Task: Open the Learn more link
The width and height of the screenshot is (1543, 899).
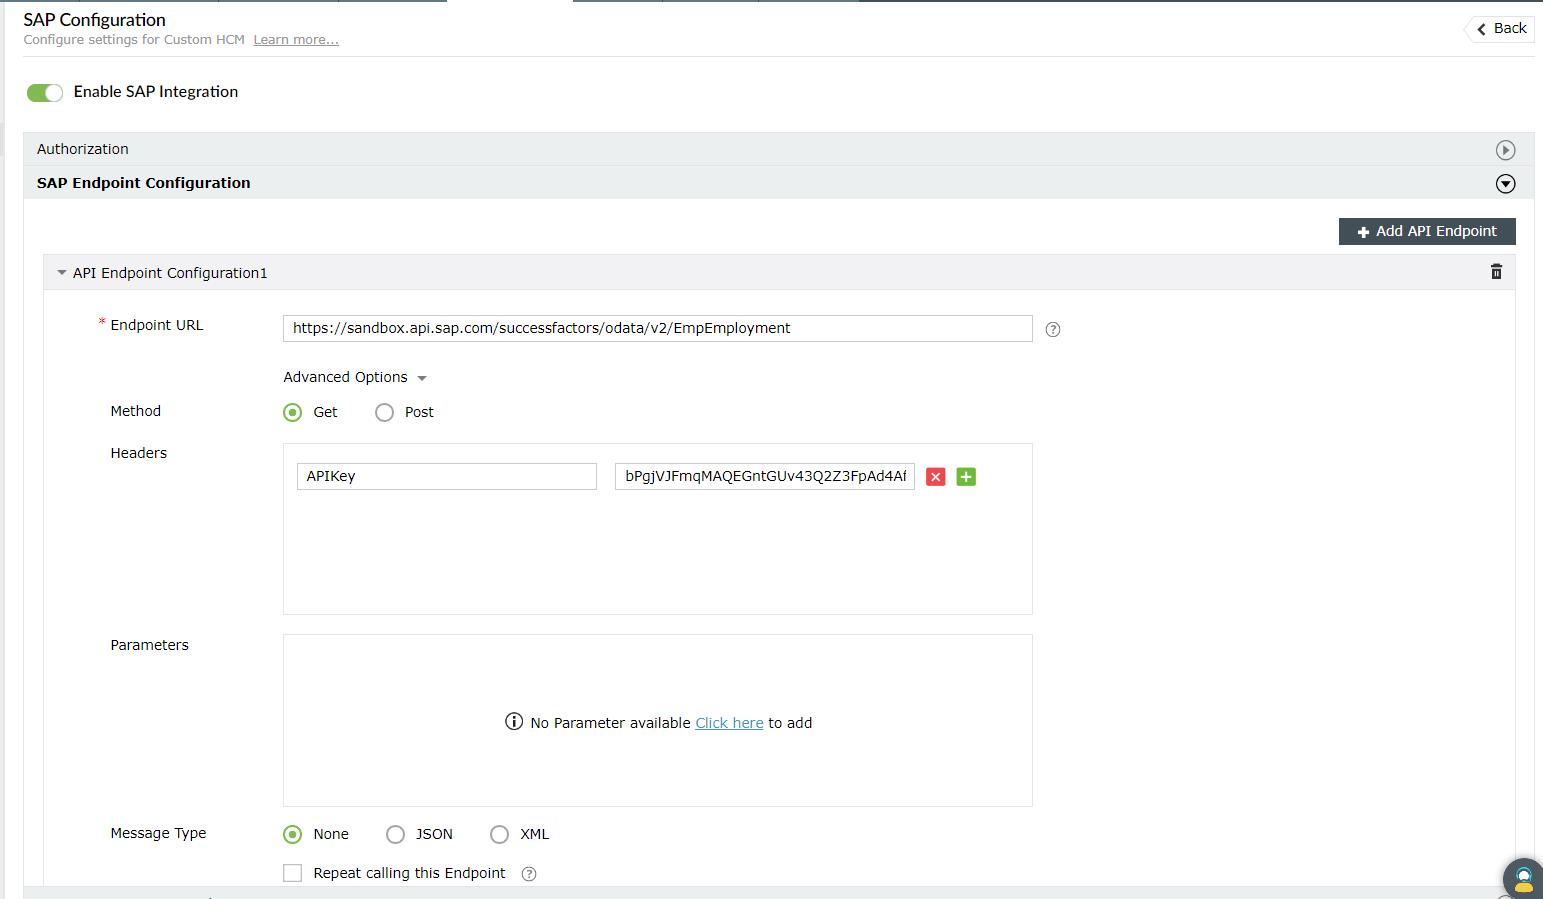Action: tap(296, 40)
